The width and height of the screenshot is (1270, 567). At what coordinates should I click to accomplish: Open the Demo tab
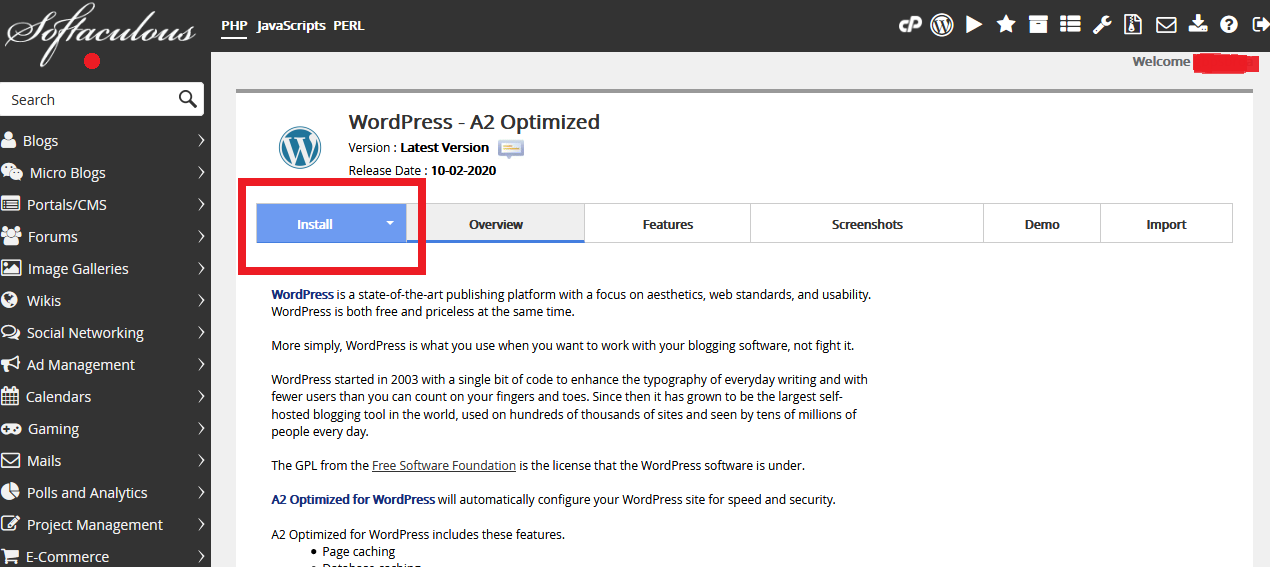click(x=1042, y=224)
